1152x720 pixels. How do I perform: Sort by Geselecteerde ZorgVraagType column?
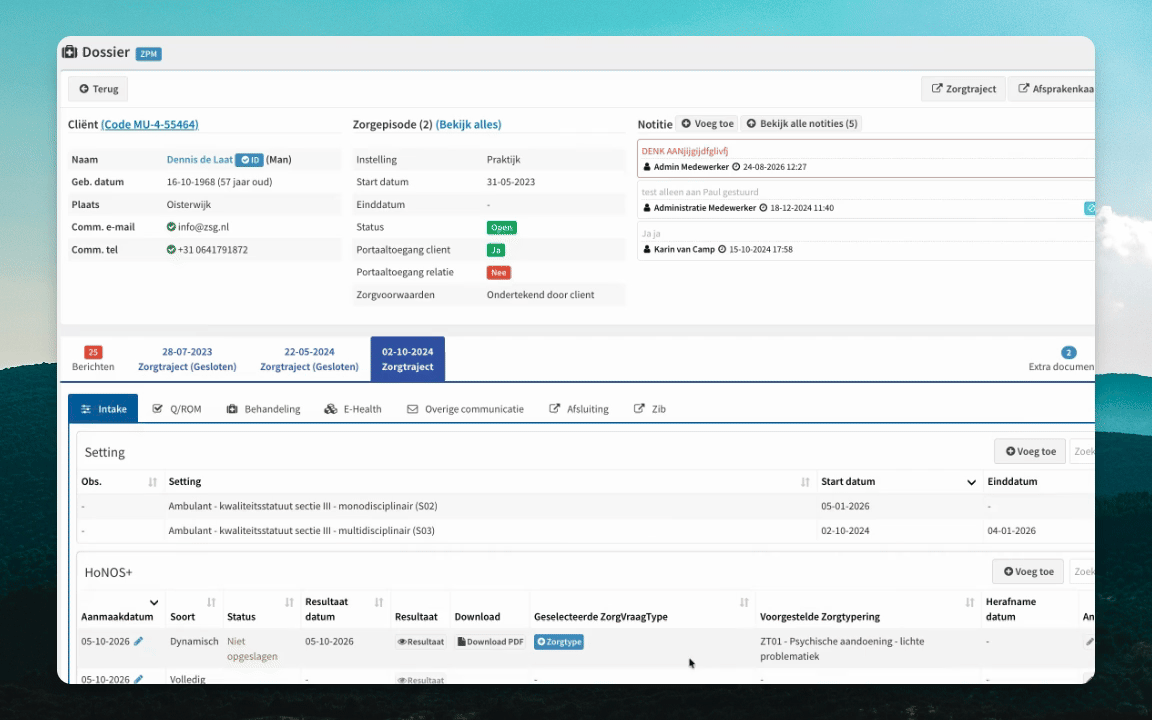pyautogui.click(x=744, y=602)
